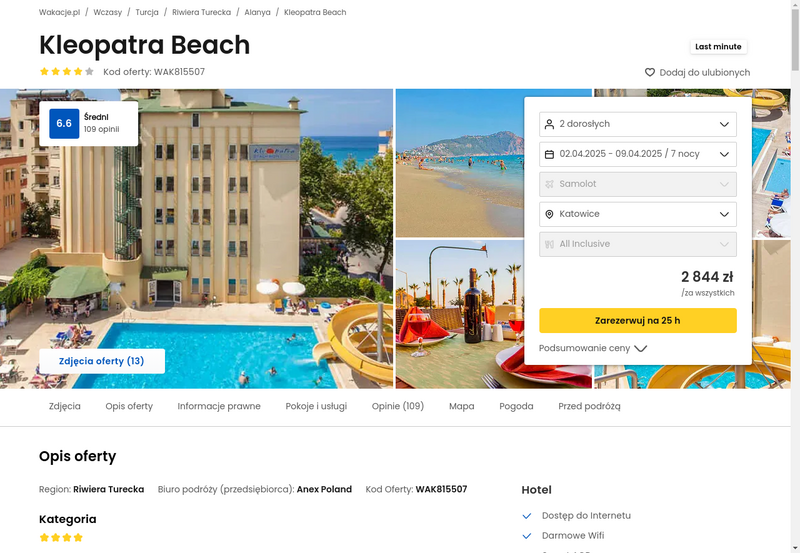Click the person icon in travelers field
Viewport: 800px width, 553px height.
coord(549,124)
